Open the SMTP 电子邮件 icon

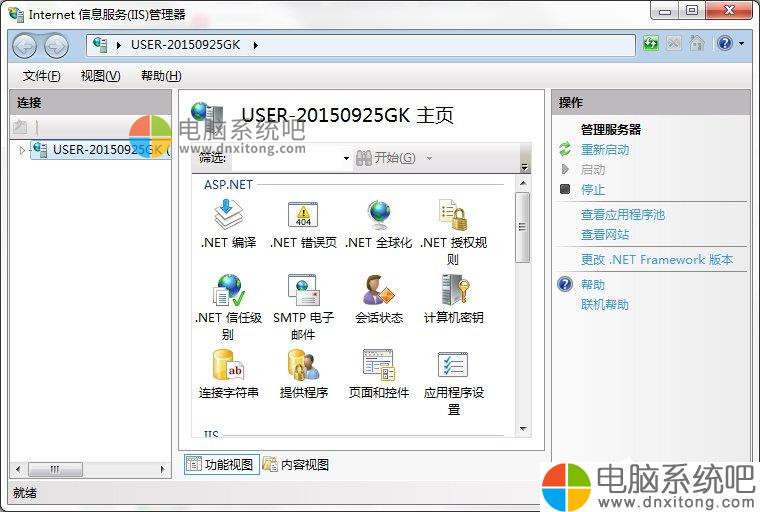(x=303, y=289)
